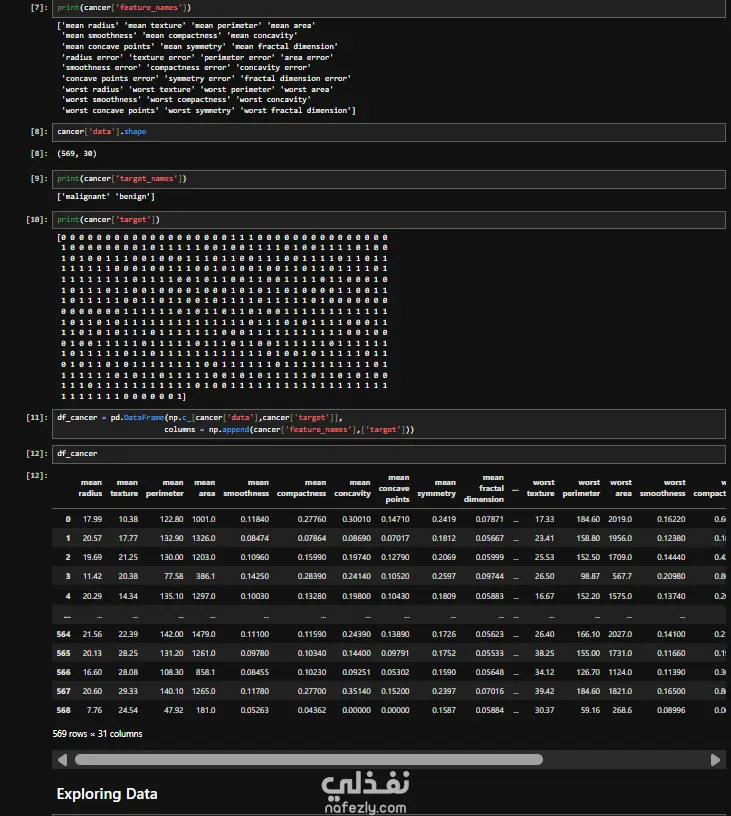Click the '569 rows × 31 columns' summary
Image resolution: width=731 pixels, height=816 pixels.
(97, 734)
